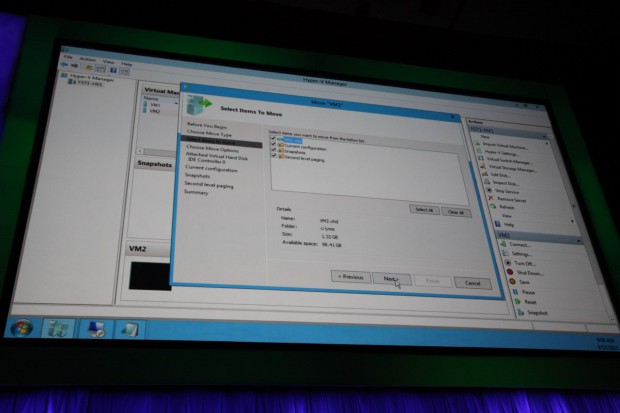Uncheck the Snapshots checkbox in move list
620x413 pixels.
[274, 150]
